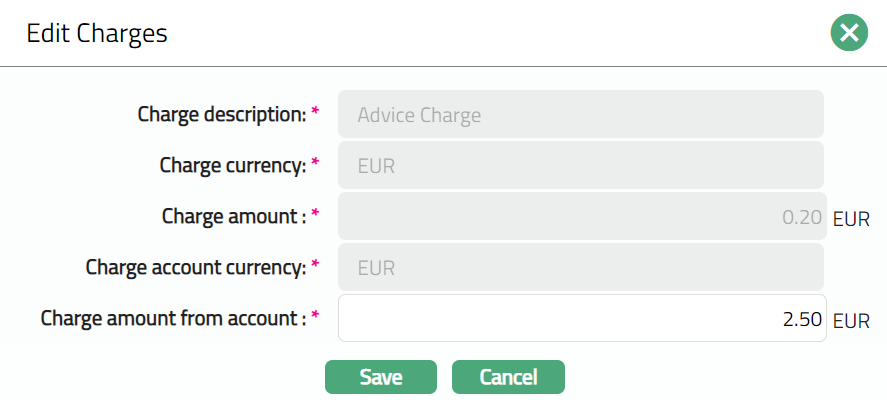Click the Charge description field
Viewport: 887px width, 400px height.
580,115
